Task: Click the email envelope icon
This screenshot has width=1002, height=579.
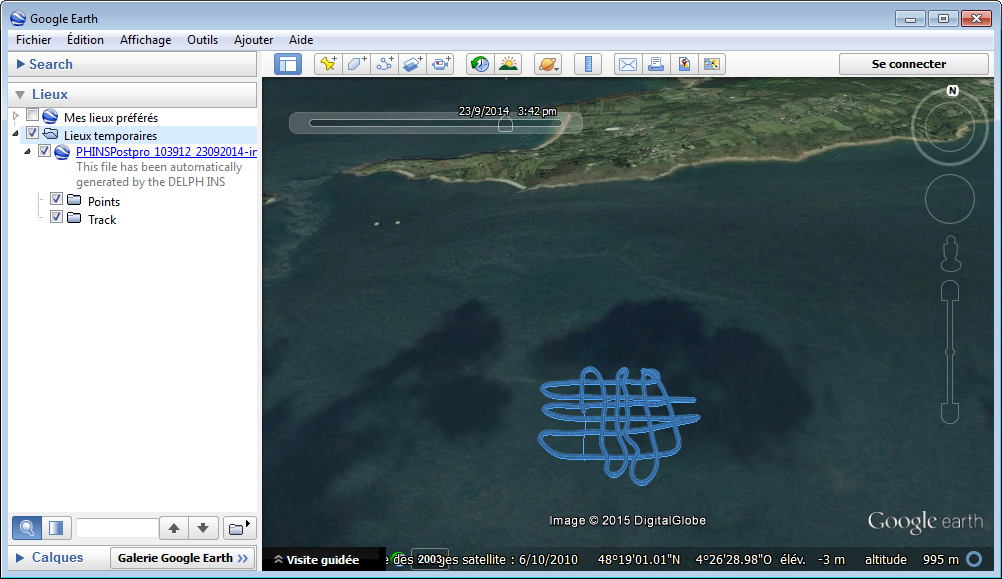Action: [627, 64]
